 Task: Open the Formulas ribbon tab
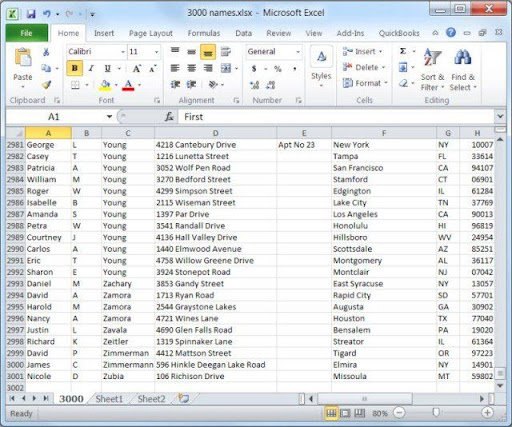pos(204,33)
